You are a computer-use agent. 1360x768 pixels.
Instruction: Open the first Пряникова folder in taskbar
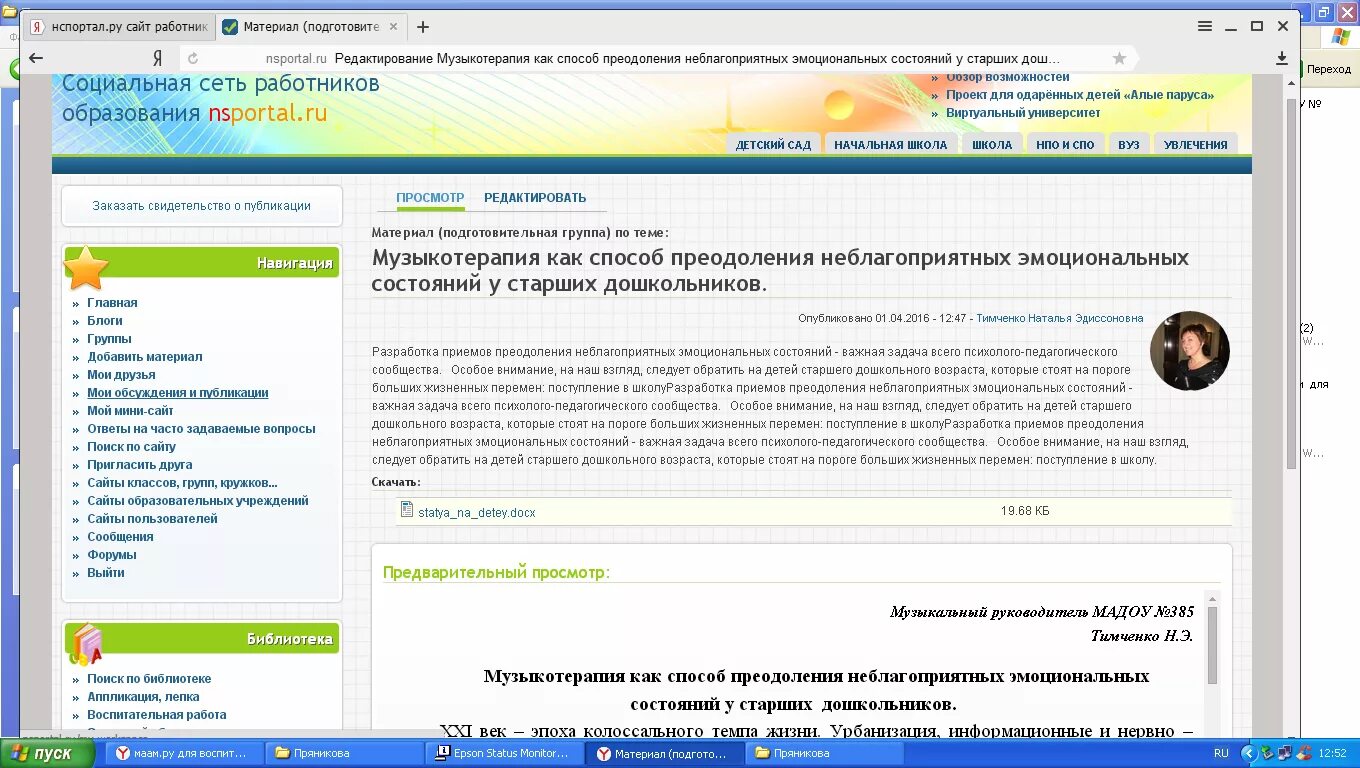click(344, 753)
